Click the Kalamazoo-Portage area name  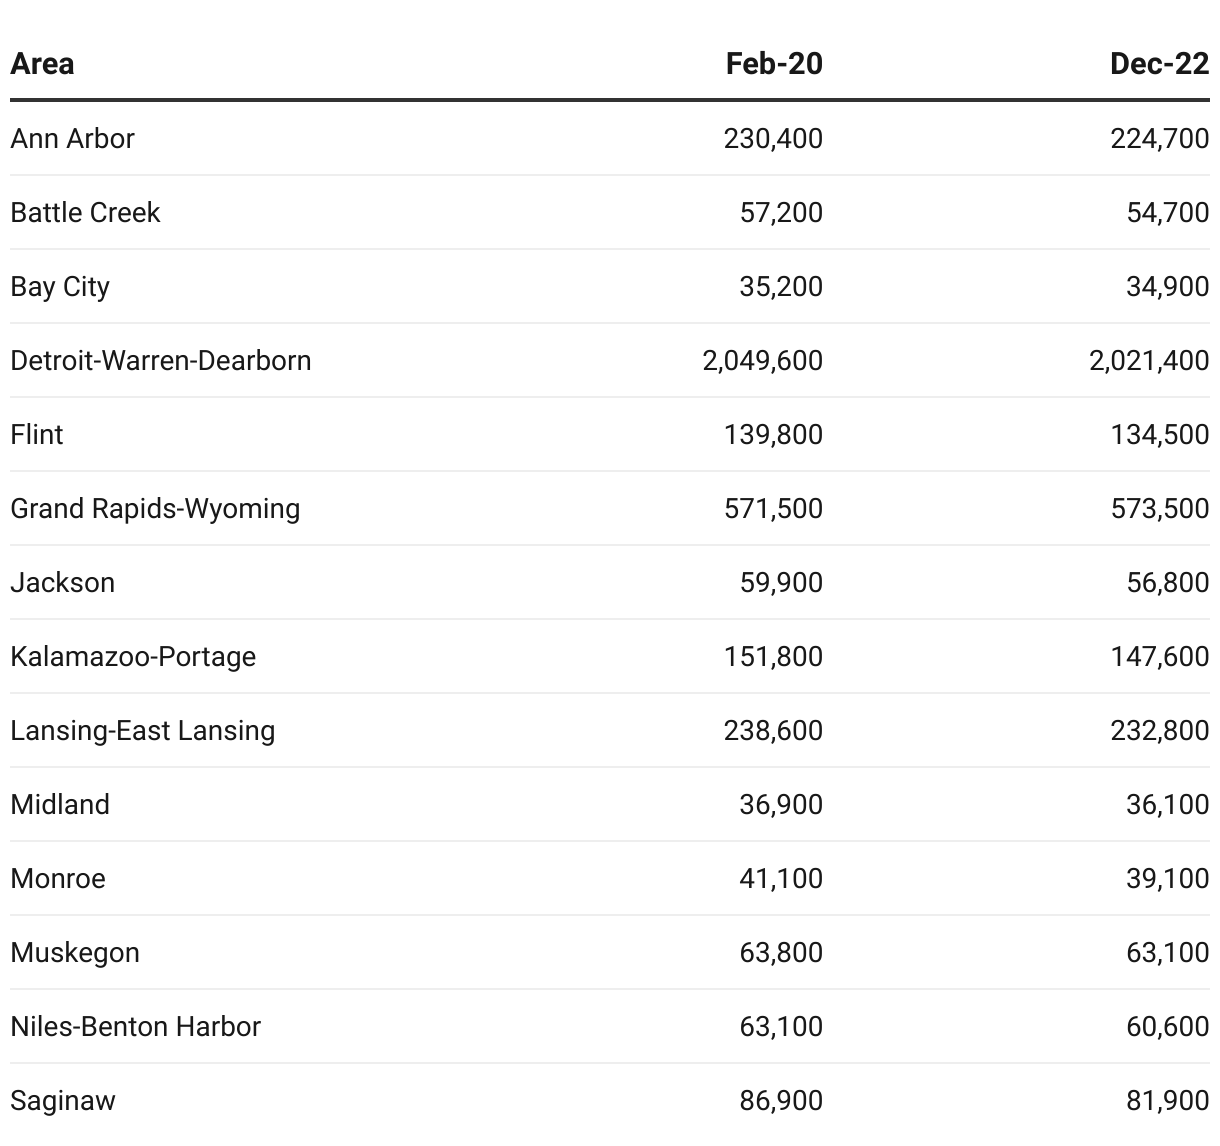pyautogui.click(x=133, y=656)
